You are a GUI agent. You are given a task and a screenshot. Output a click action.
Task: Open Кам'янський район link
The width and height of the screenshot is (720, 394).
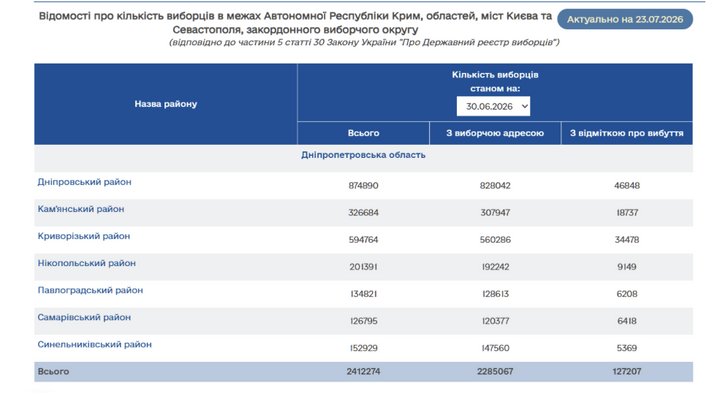click(81, 209)
